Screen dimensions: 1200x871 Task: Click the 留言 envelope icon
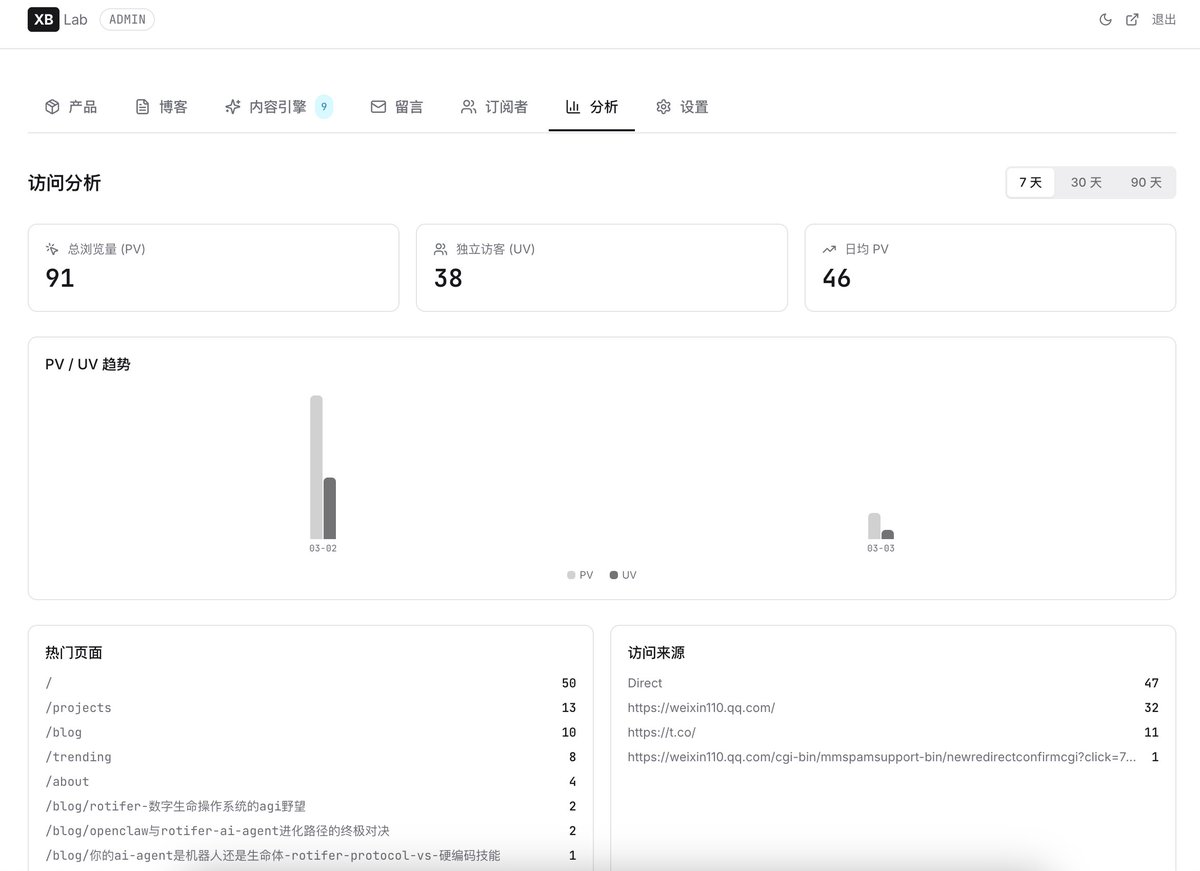coord(378,106)
